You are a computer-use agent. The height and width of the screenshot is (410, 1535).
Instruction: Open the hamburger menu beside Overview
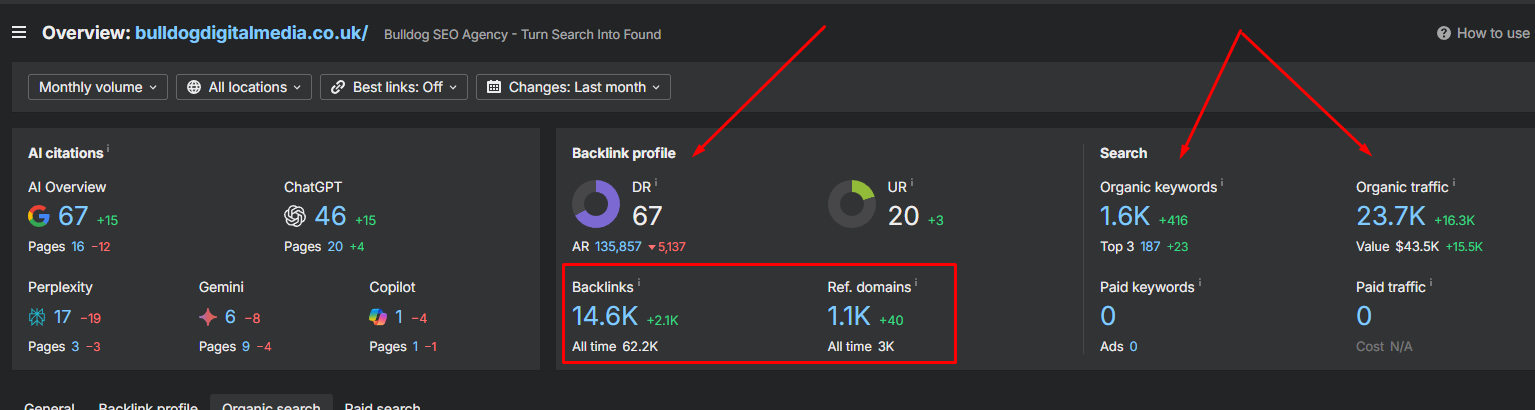(19, 33)
